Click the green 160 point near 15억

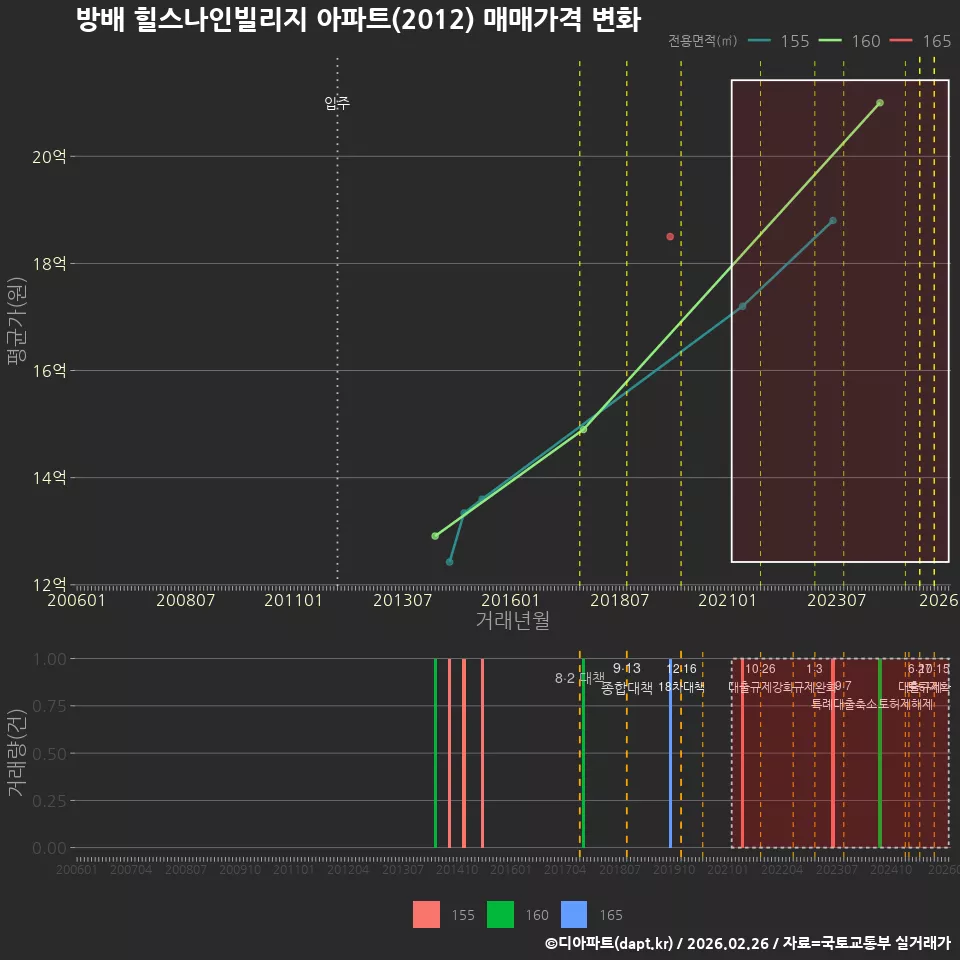(583, 429)
